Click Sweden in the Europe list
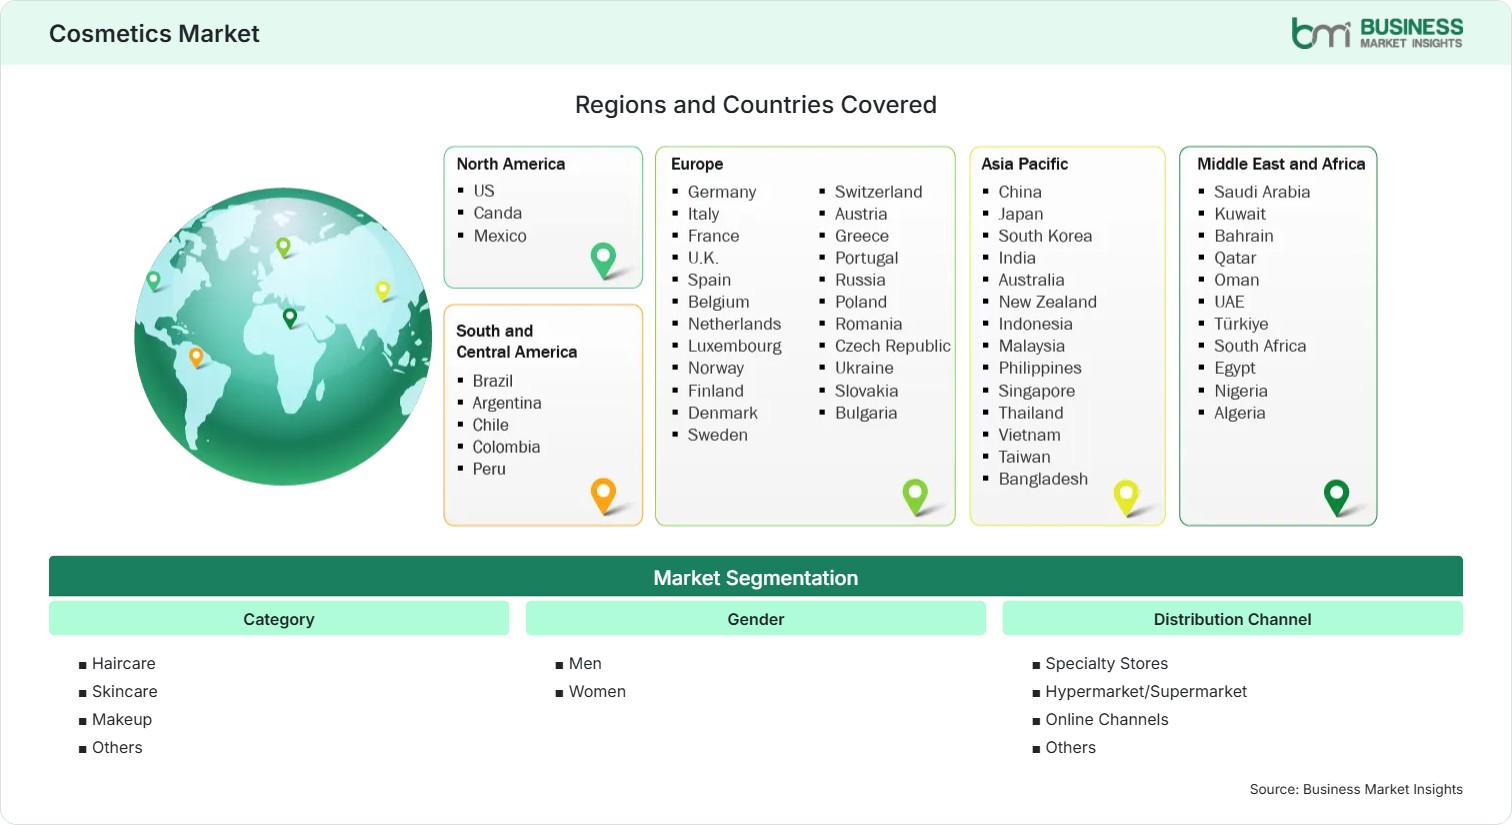Image resolution: width=1512 pixels, height=825 pixels. [718, 435]
